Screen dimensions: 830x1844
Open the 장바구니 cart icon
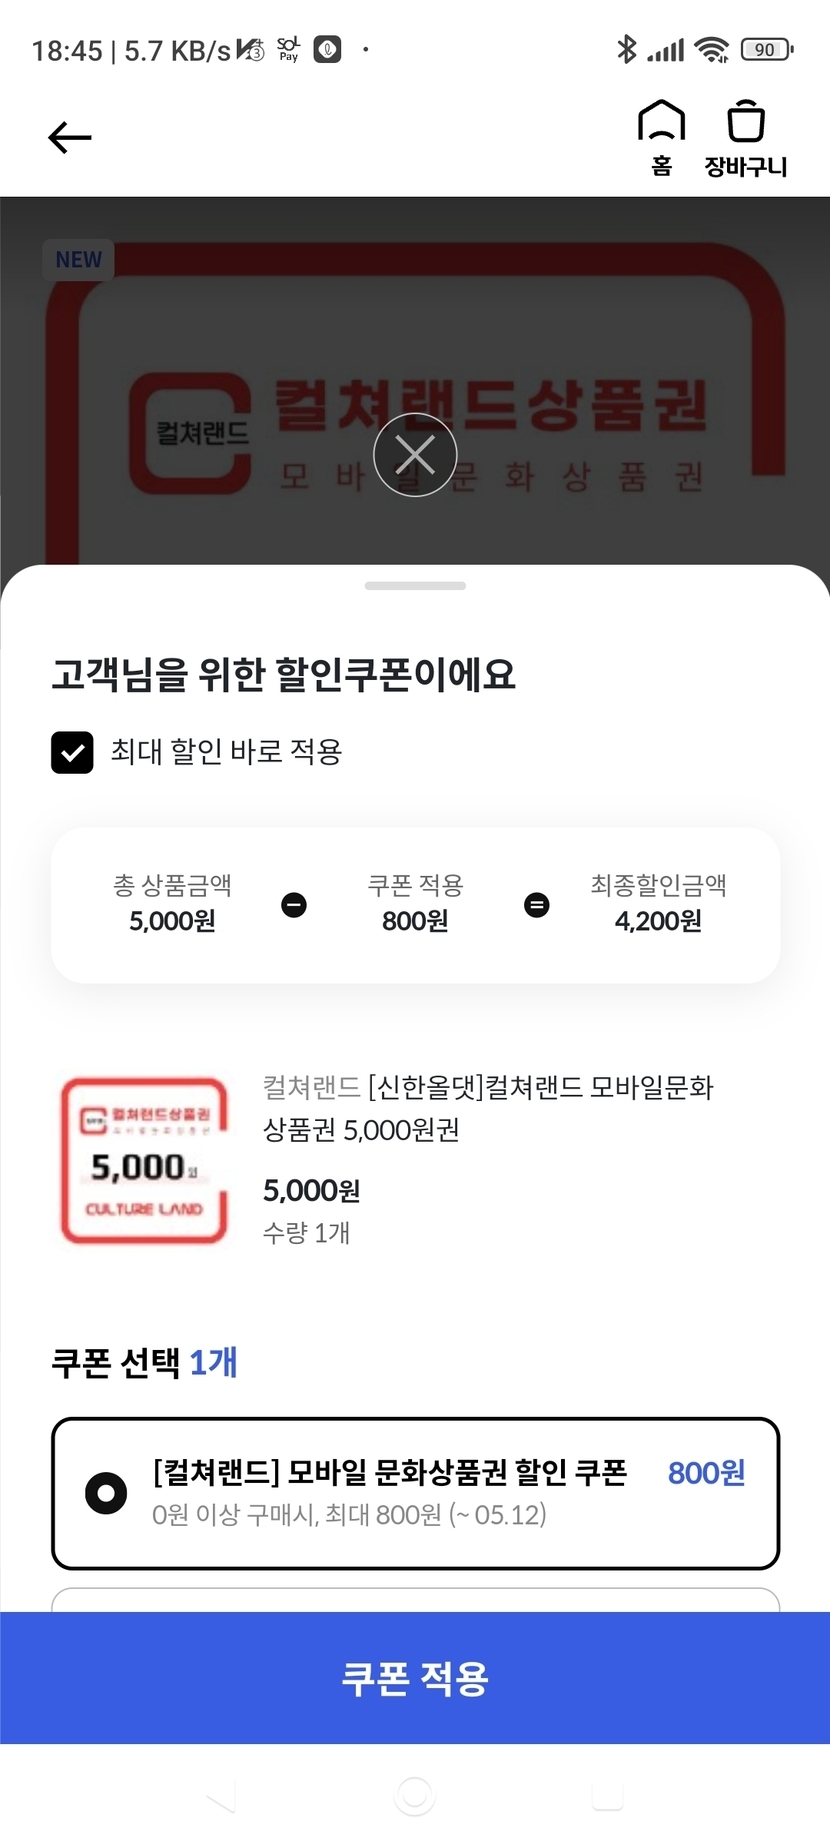pos(745,137)
